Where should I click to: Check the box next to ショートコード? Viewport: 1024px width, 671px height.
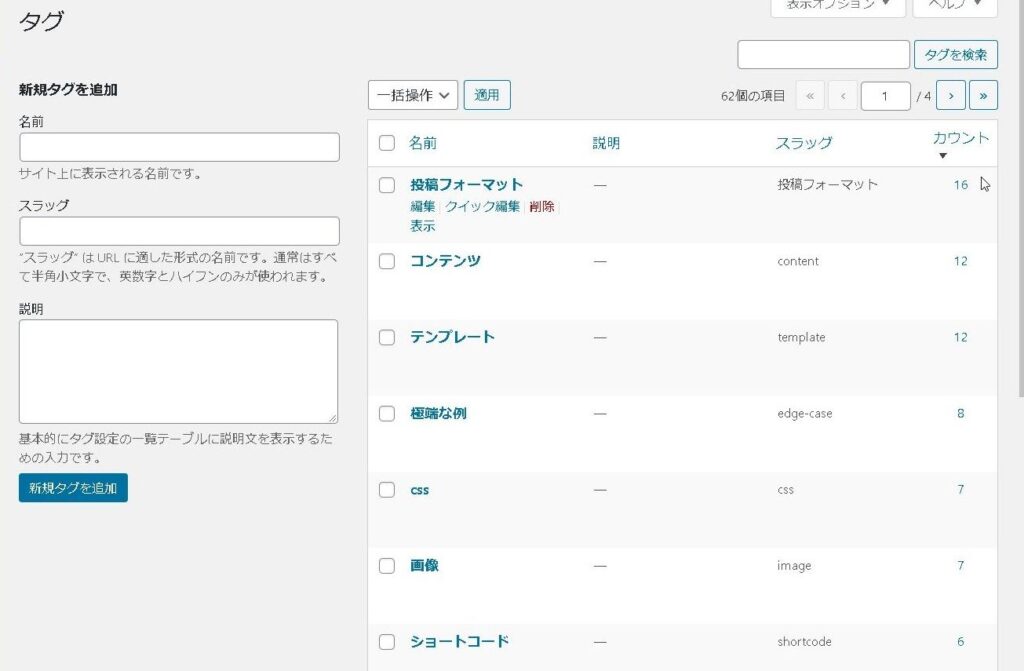(x=387, y=642)
